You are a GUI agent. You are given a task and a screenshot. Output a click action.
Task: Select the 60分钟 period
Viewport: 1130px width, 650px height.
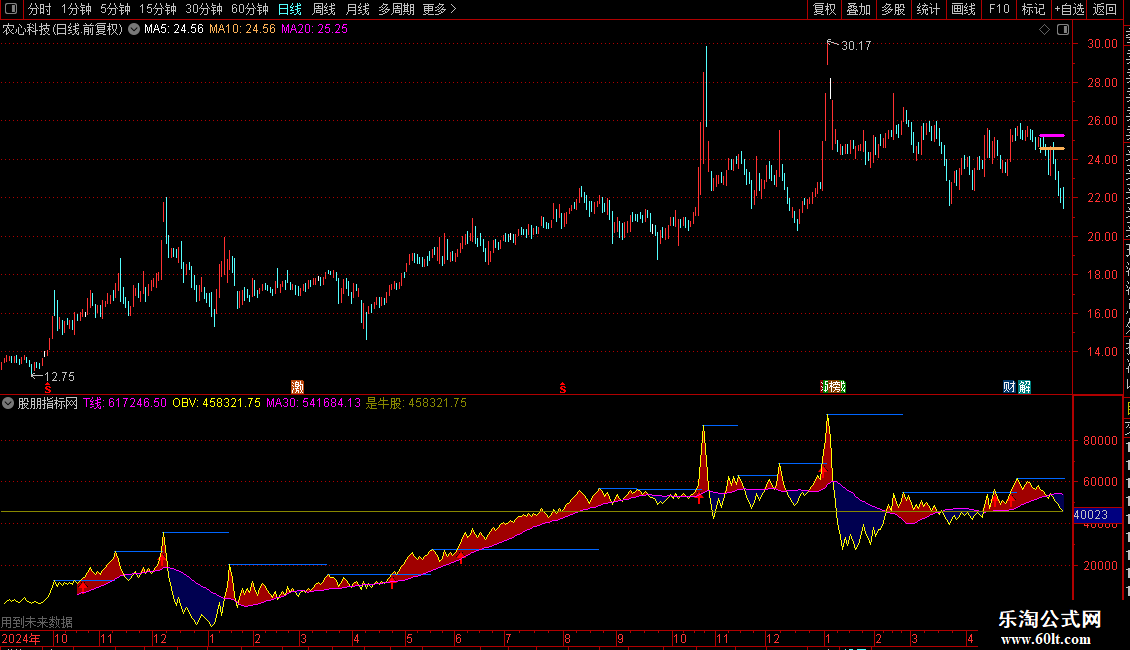click(250, 9)
